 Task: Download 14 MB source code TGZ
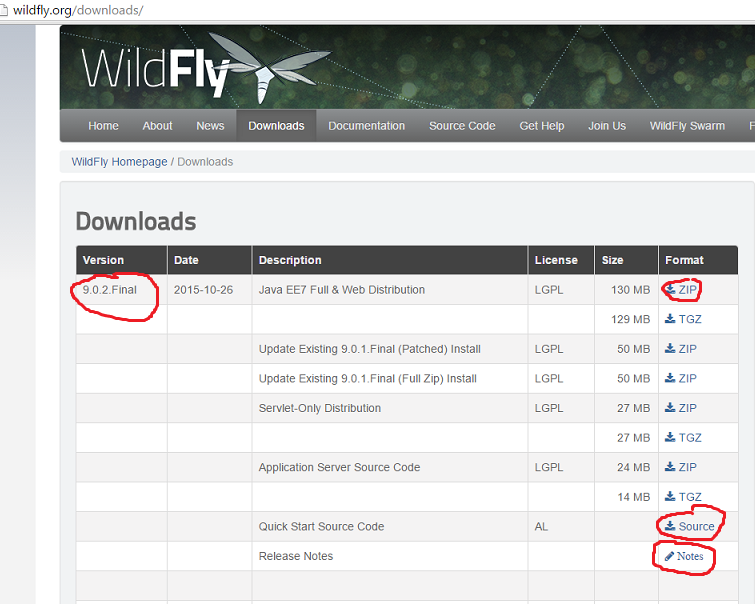[x=683, y=497]
